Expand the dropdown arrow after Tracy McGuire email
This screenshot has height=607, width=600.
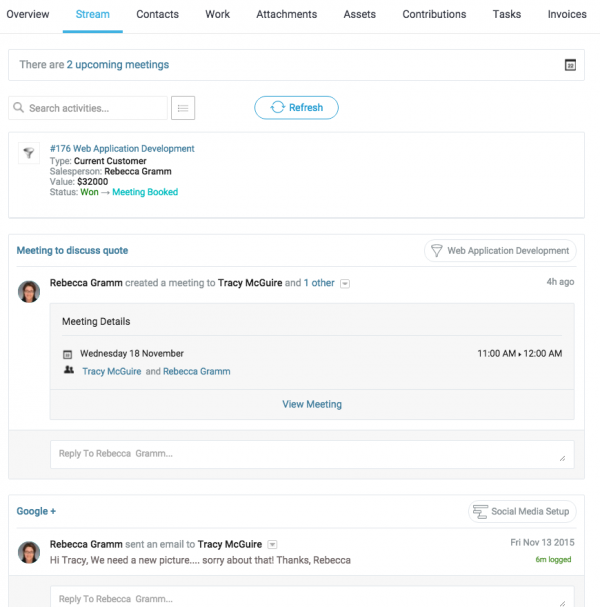(x=272, y=545)
